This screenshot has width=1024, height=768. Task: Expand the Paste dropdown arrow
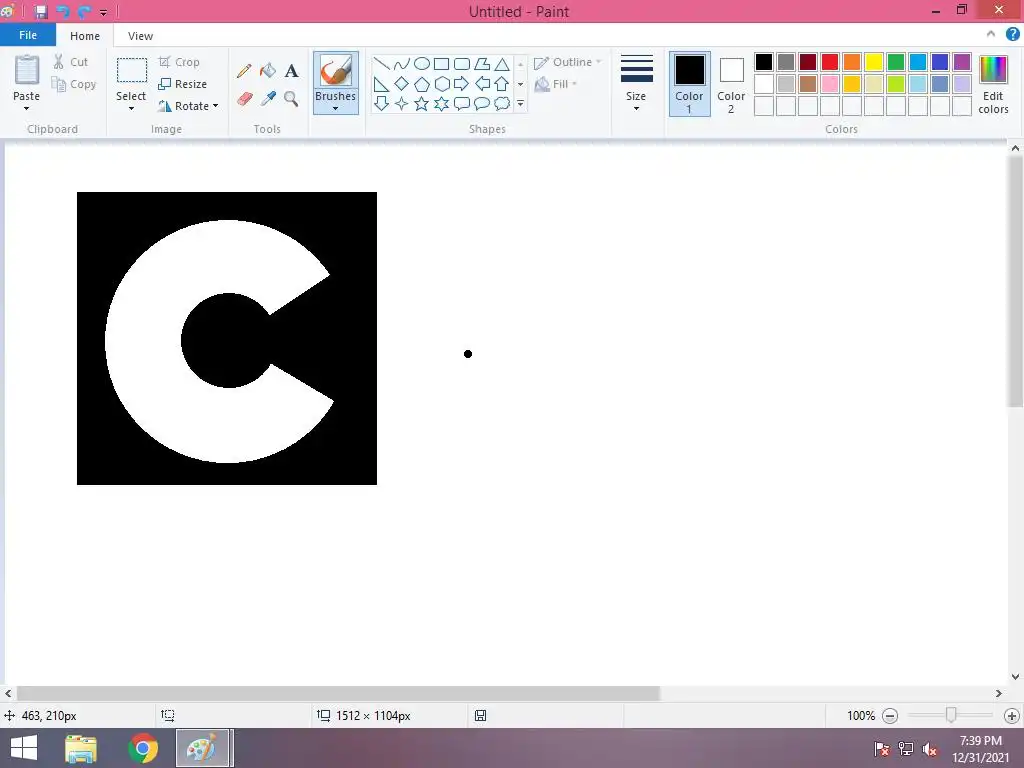(26, 108)
